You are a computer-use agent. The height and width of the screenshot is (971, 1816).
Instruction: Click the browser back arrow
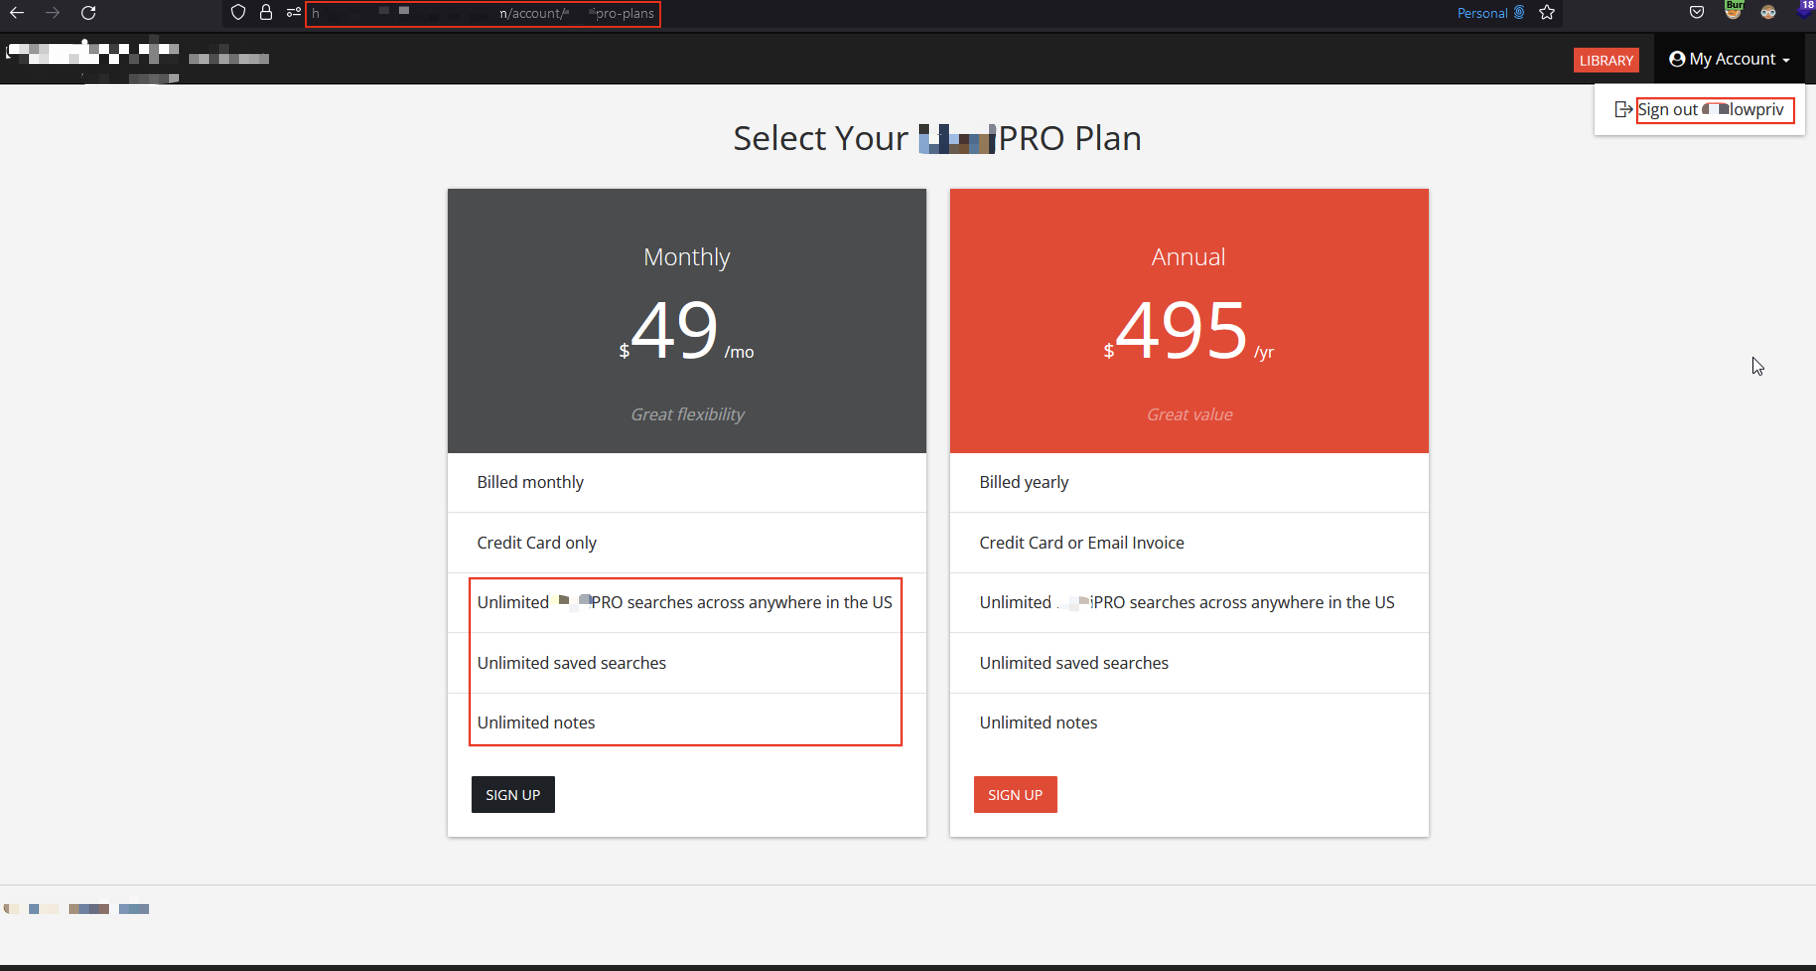pyautogui.click(x=17, y=13)
